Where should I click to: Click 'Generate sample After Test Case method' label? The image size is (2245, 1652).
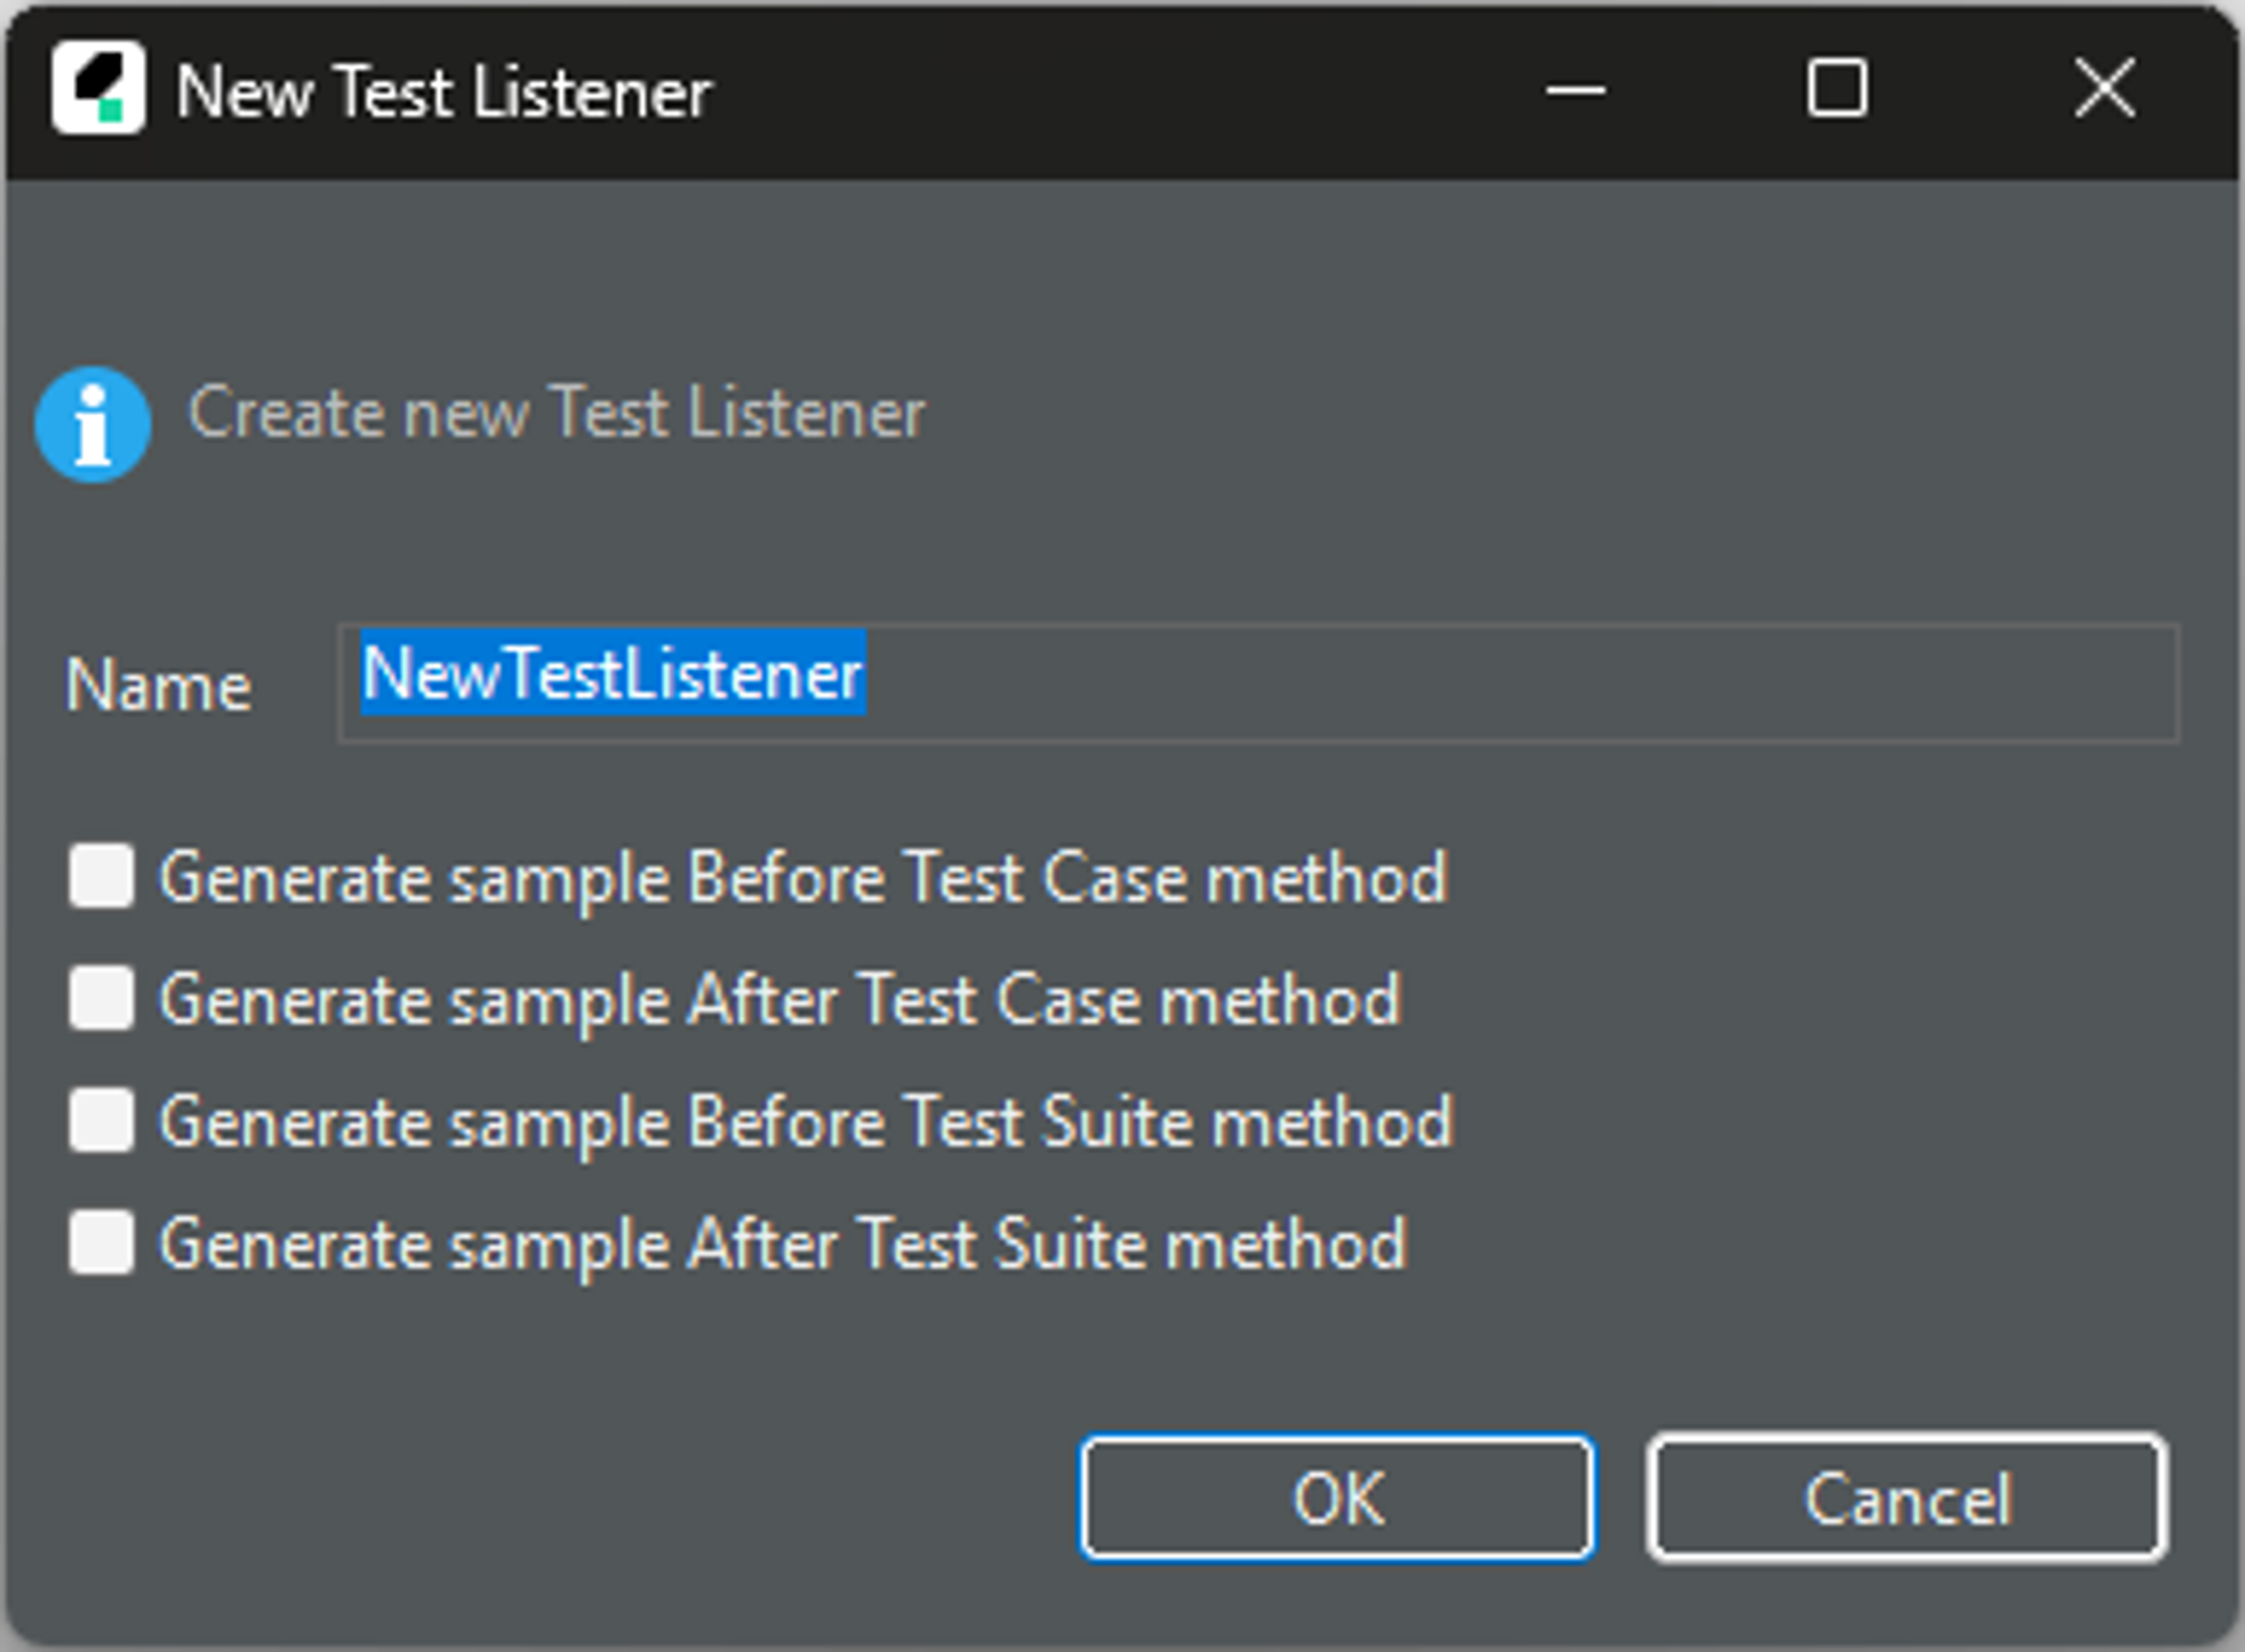[x=780, y=999]
